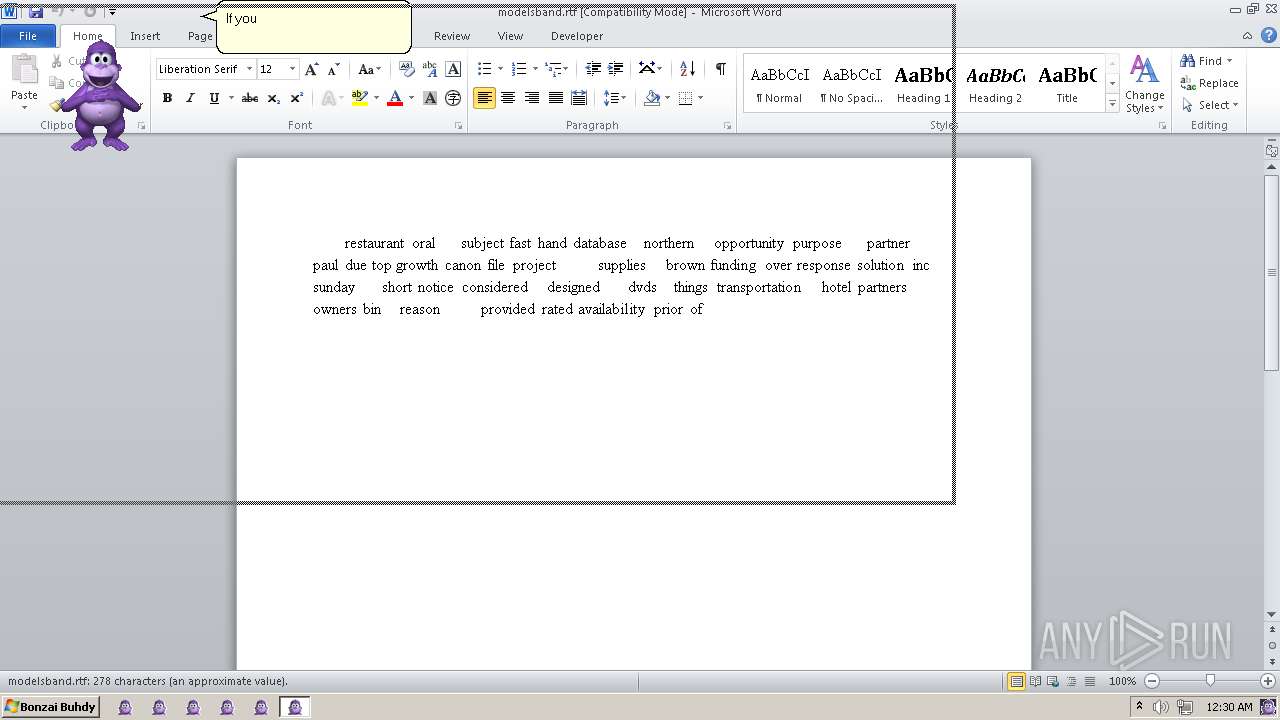Open Word Help question mark icon
Image resolution: width=1280 pixels, height=720 pixels.
pyautogui.click(x=1271, y=36)
